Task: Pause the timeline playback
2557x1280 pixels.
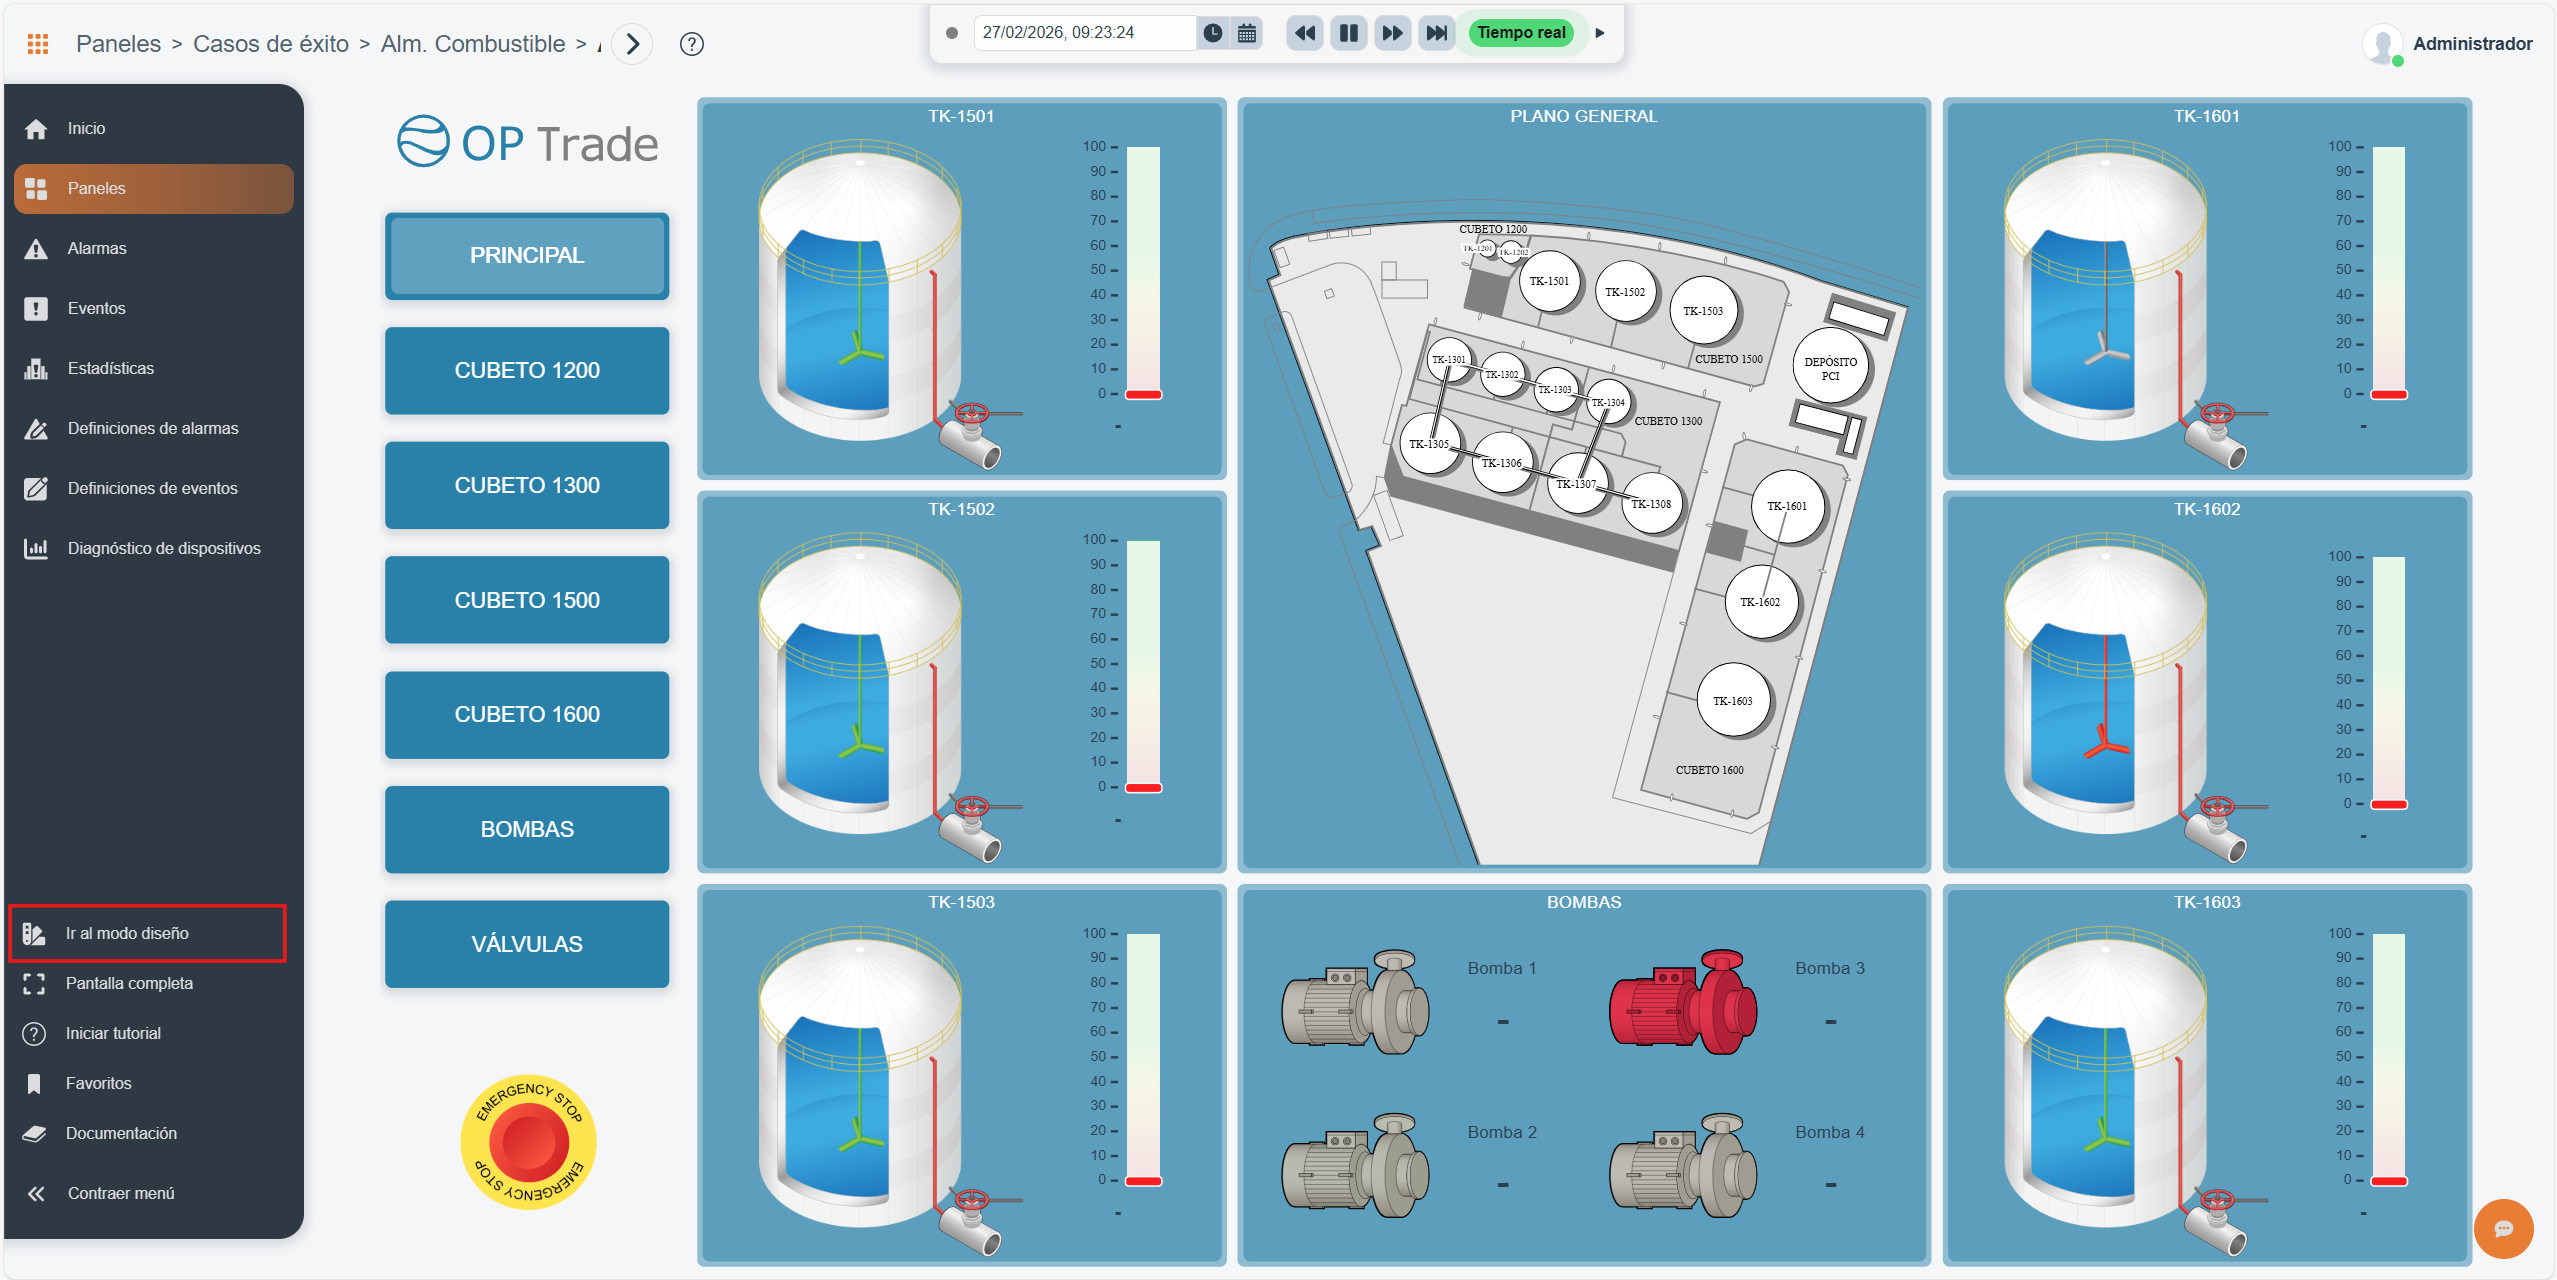Action: 1348,33
